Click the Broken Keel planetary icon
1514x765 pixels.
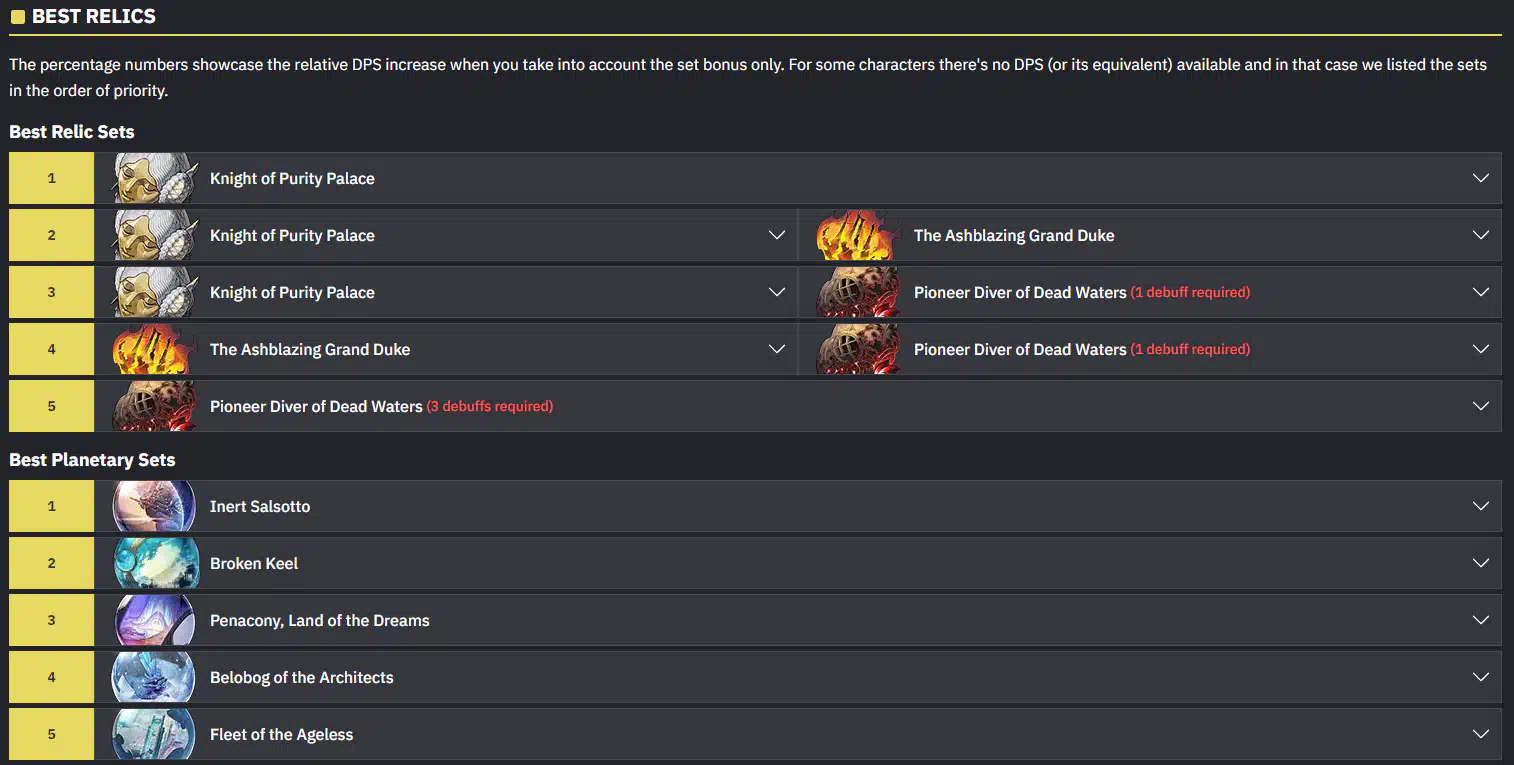(x=153, y=563)
